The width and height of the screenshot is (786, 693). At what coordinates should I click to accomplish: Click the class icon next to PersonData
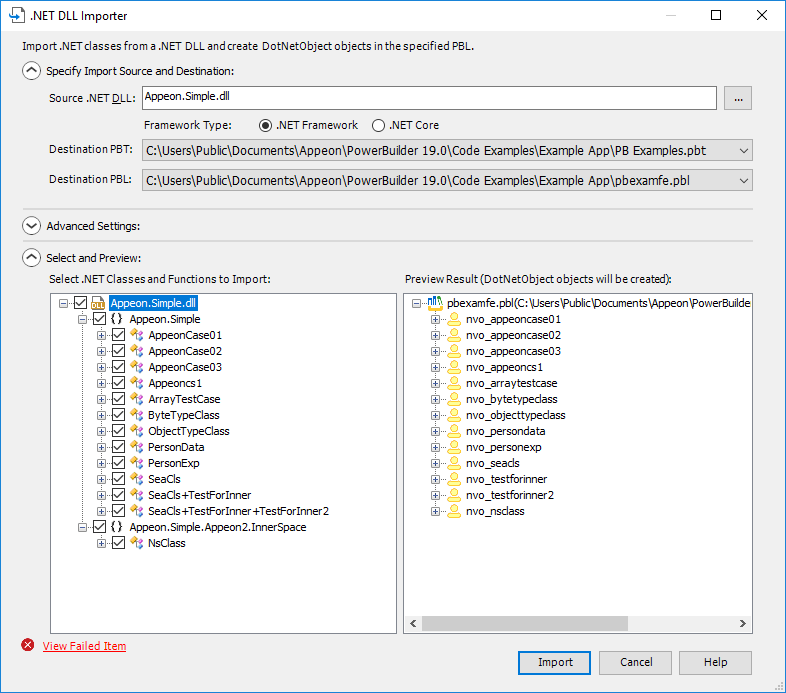coord(137,447)
